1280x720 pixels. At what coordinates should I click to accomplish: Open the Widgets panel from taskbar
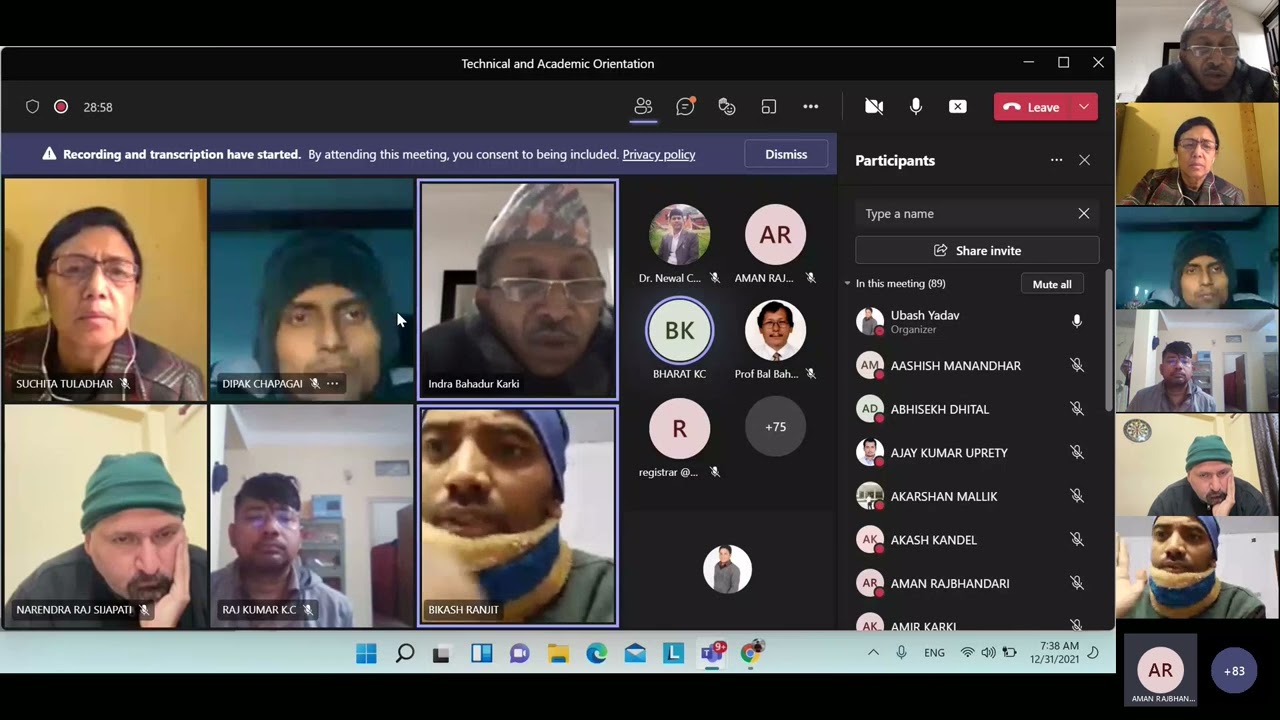[481, 654]
